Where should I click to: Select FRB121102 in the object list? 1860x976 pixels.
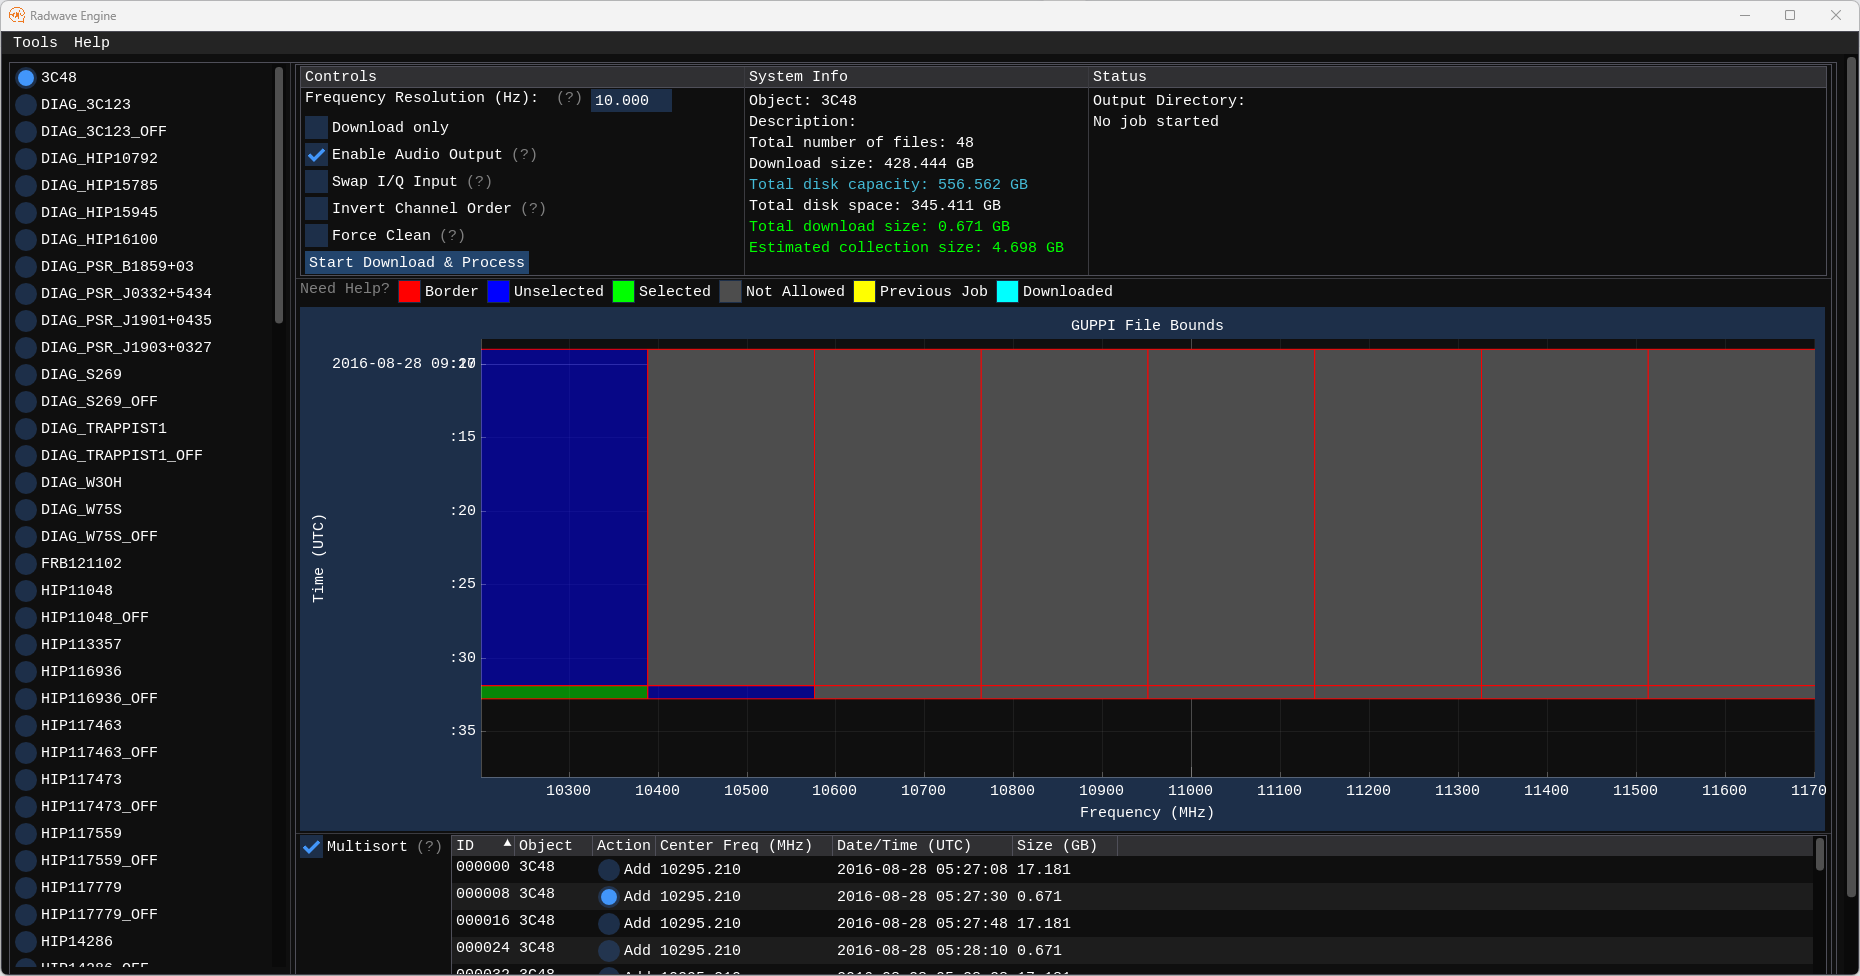click(x=26, y=563)
